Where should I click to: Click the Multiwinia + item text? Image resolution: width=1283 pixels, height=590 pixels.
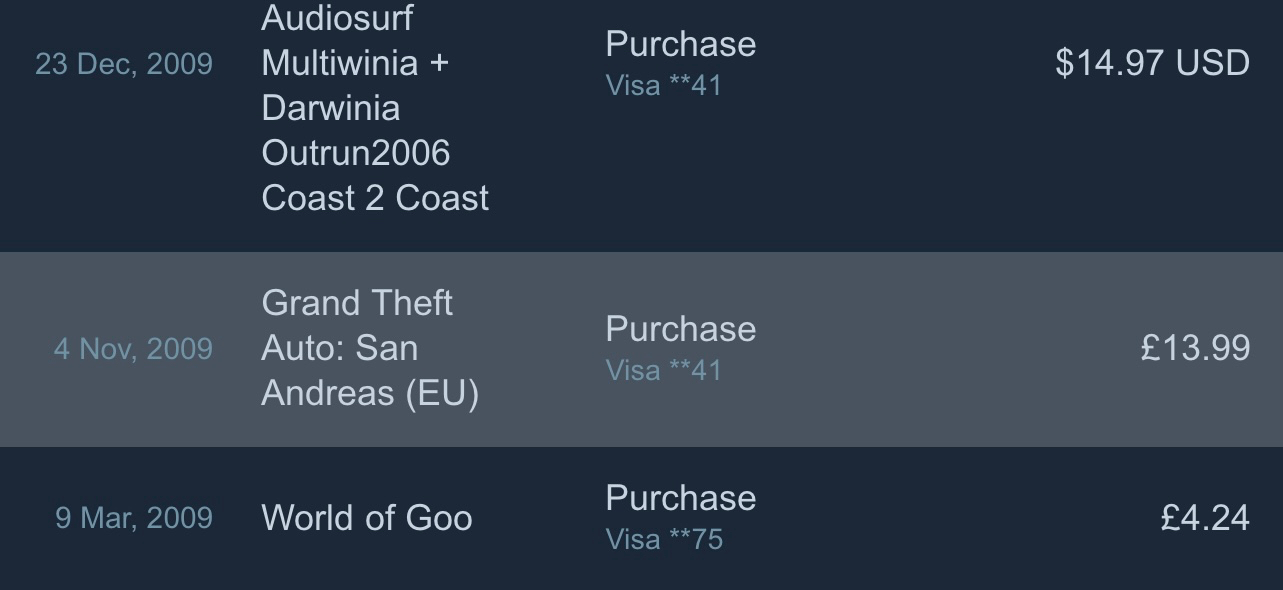pyautogui.click(x=355, y=63)
